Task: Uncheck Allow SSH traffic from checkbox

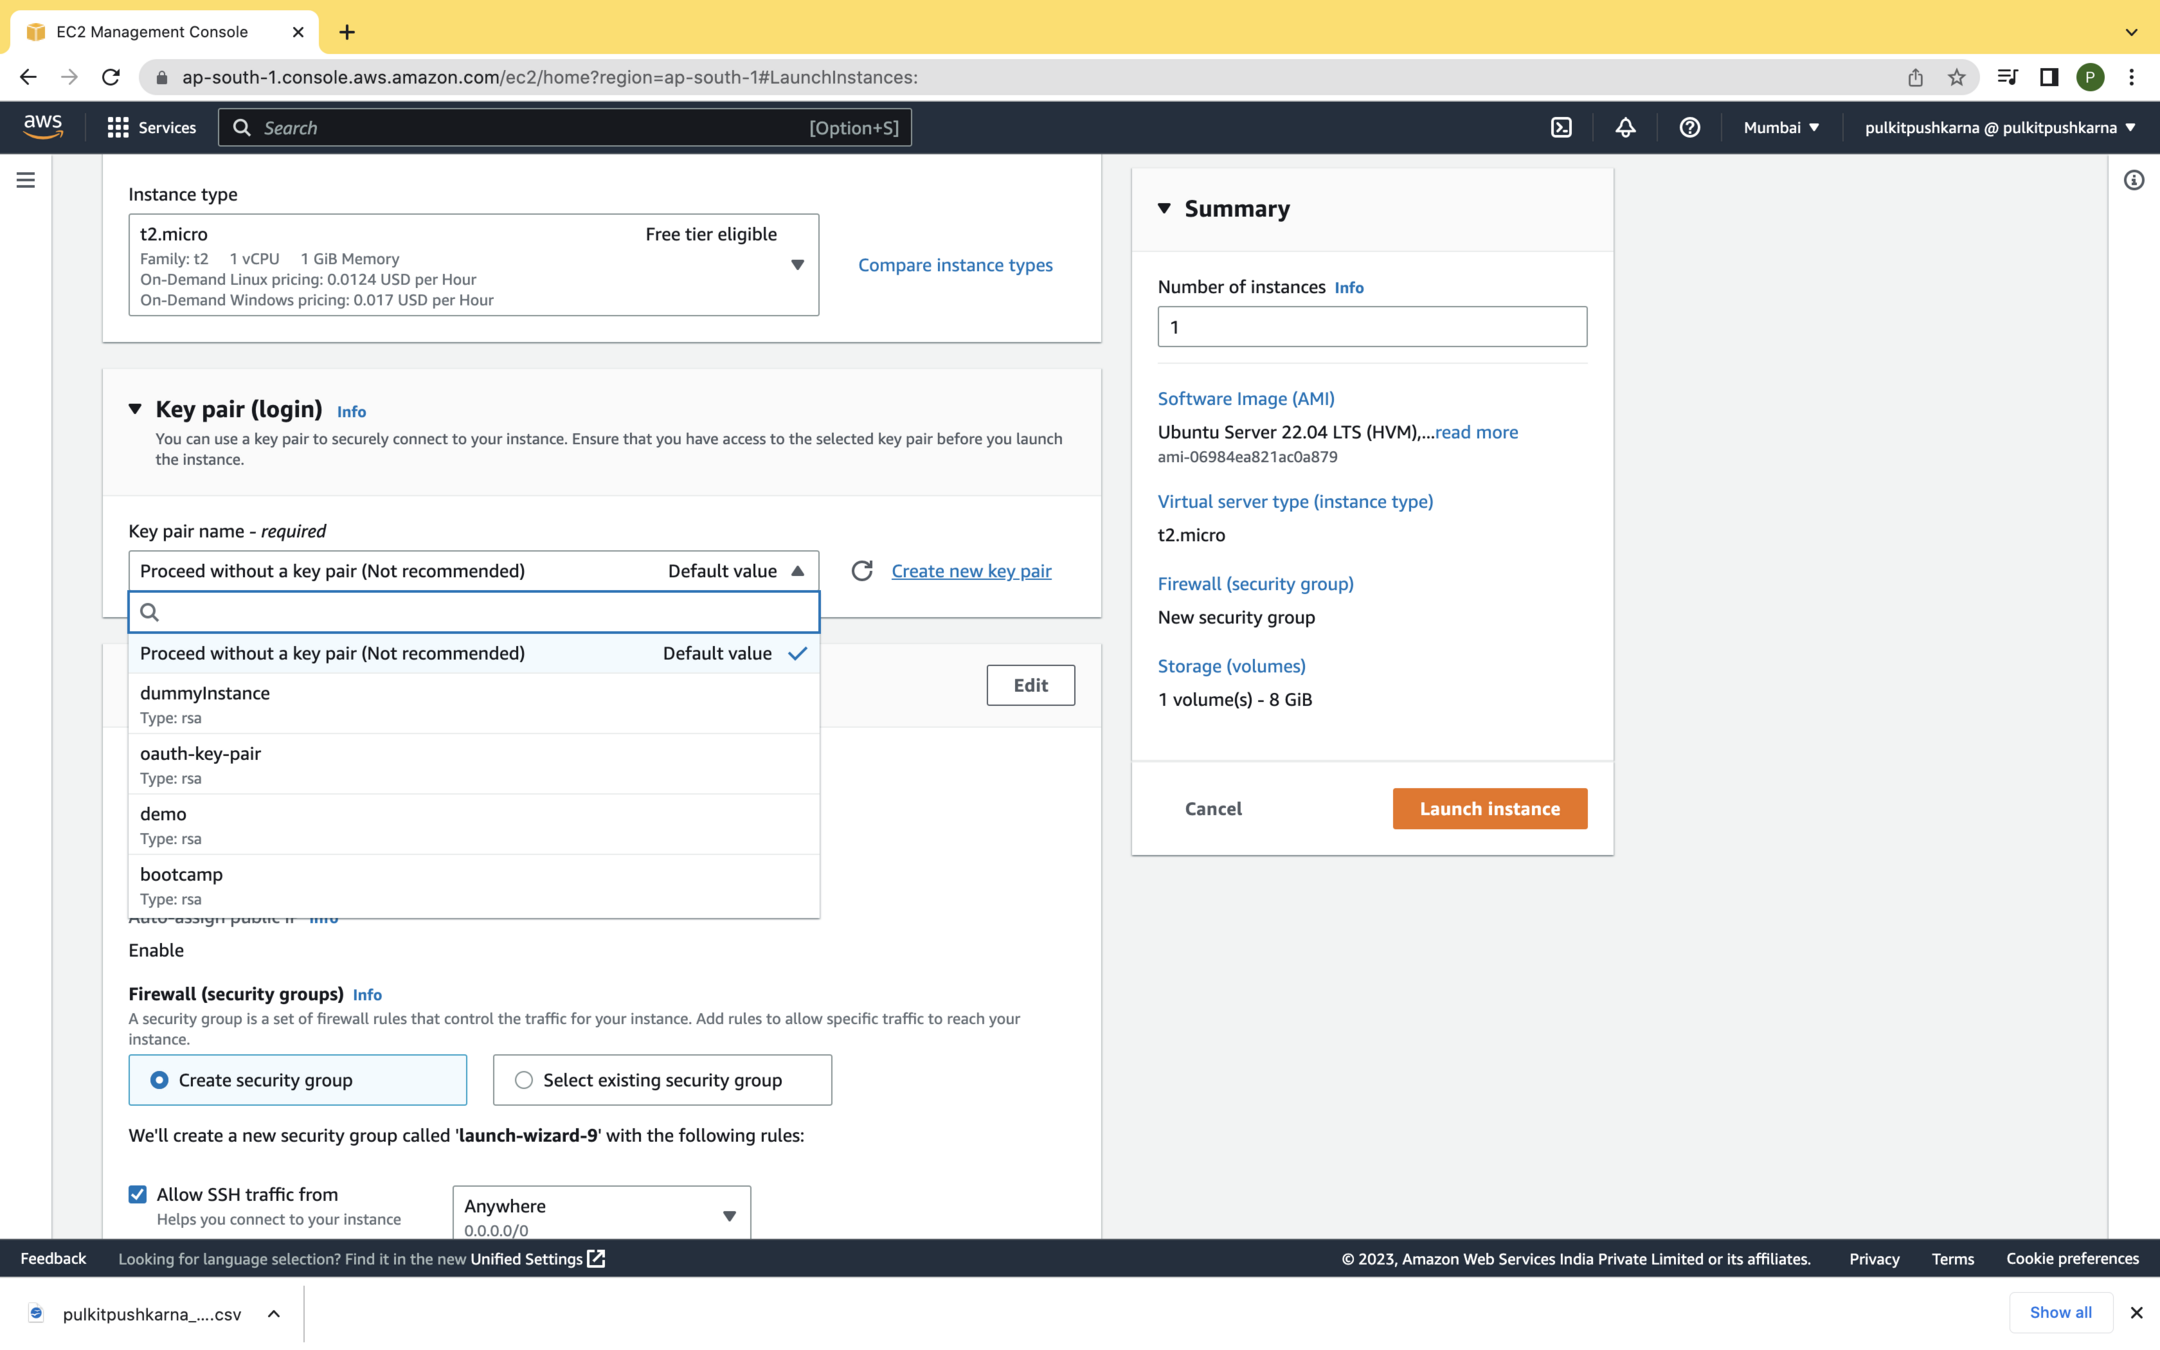Action: click(x=138, y=1194)
